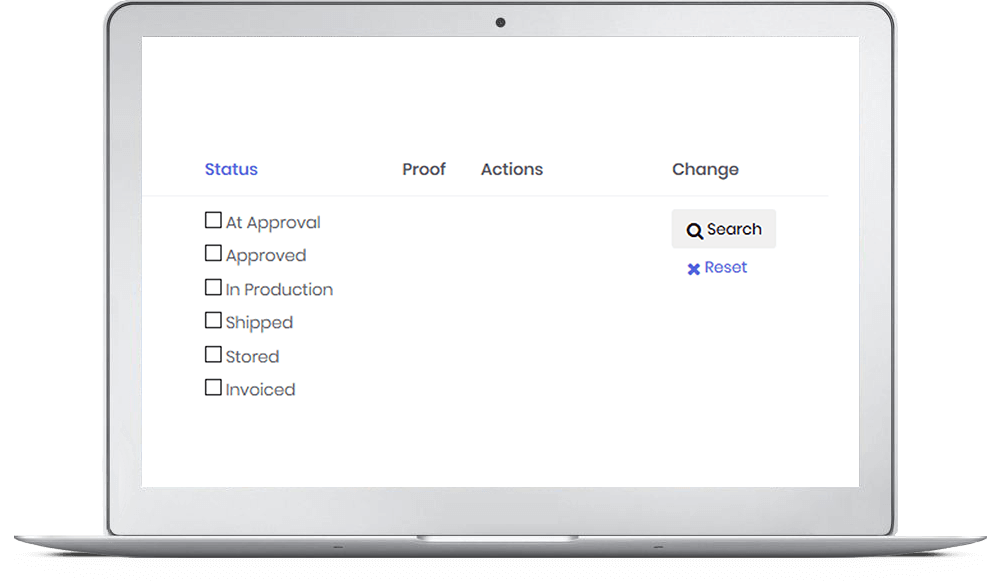Click the Invoiced label text
This screenshot has width=999, height=582.
[x=261, y=389]
